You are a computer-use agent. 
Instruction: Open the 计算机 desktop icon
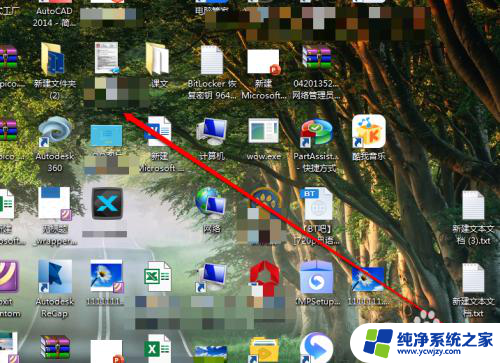[212, 131]
